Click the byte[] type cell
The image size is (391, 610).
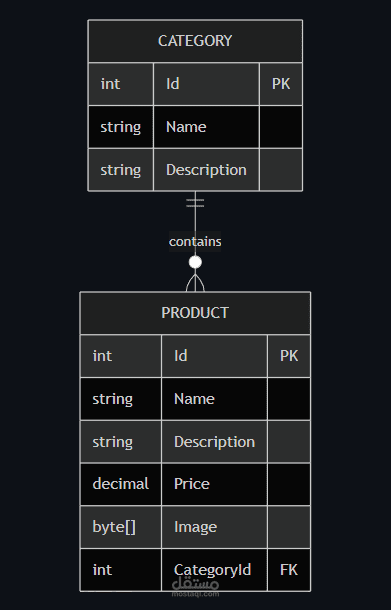pos(121,527)
